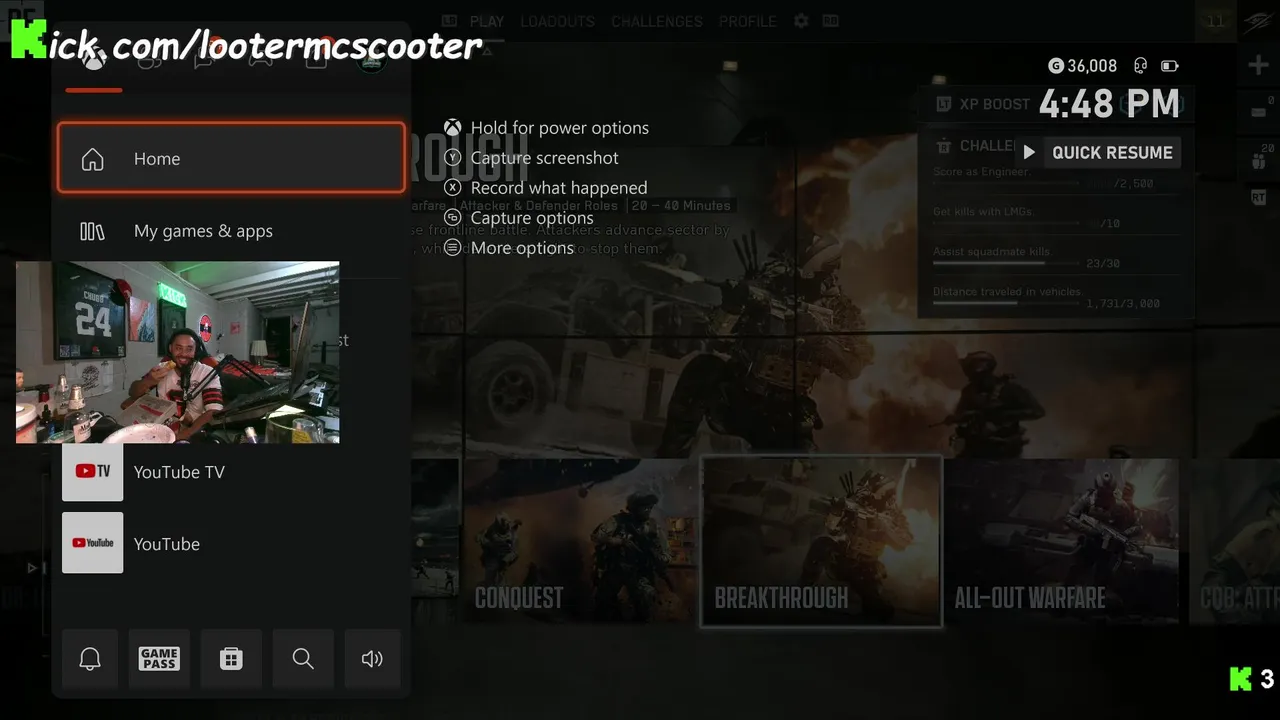Open the YouTube app entry
Viewport: 1280px width, 720px height.
[231, 543]
